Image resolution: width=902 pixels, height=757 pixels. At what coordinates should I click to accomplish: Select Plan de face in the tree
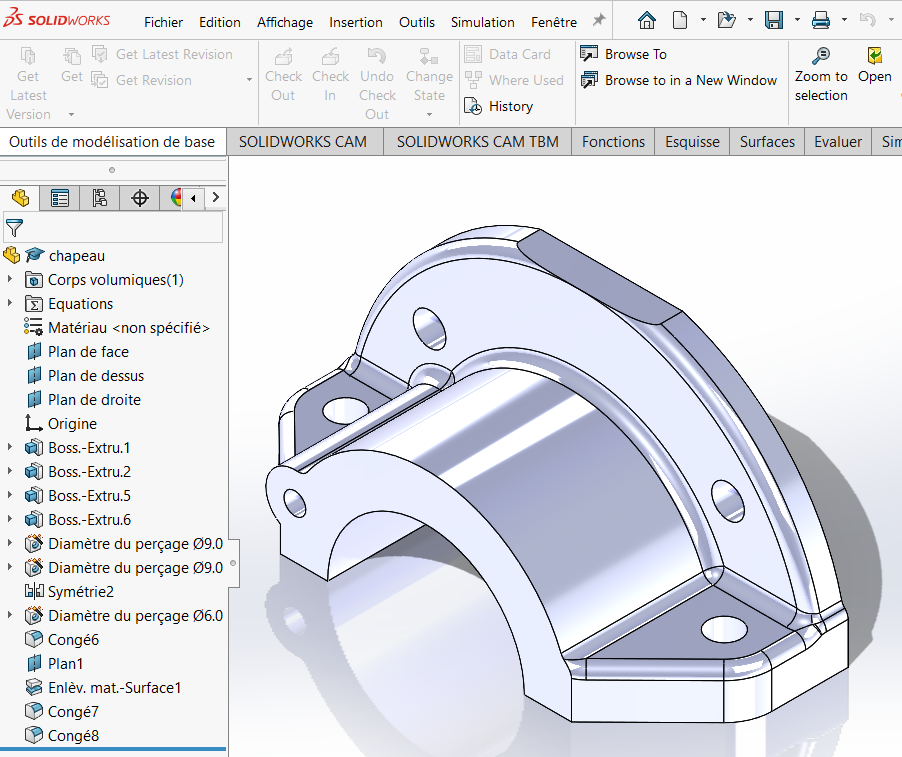(89, 351)
